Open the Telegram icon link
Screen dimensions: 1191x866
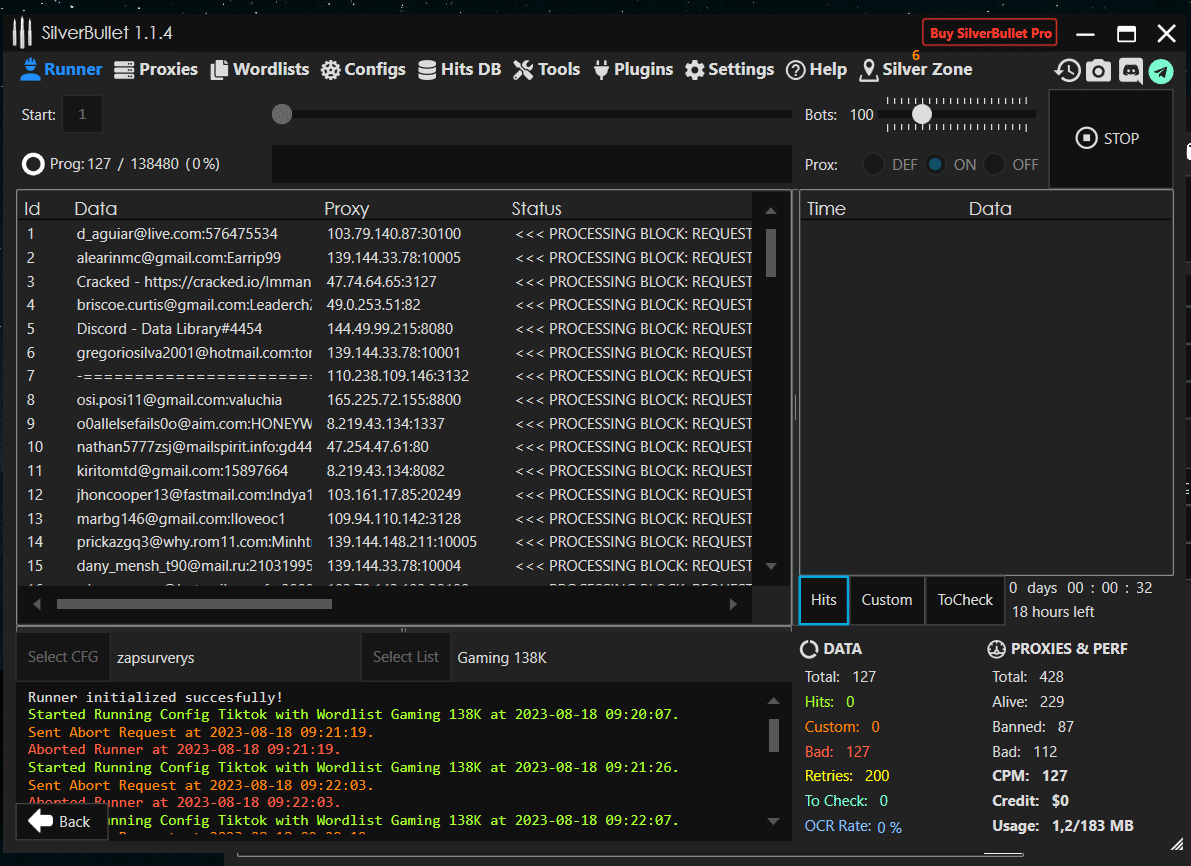tap(1160, 70)
